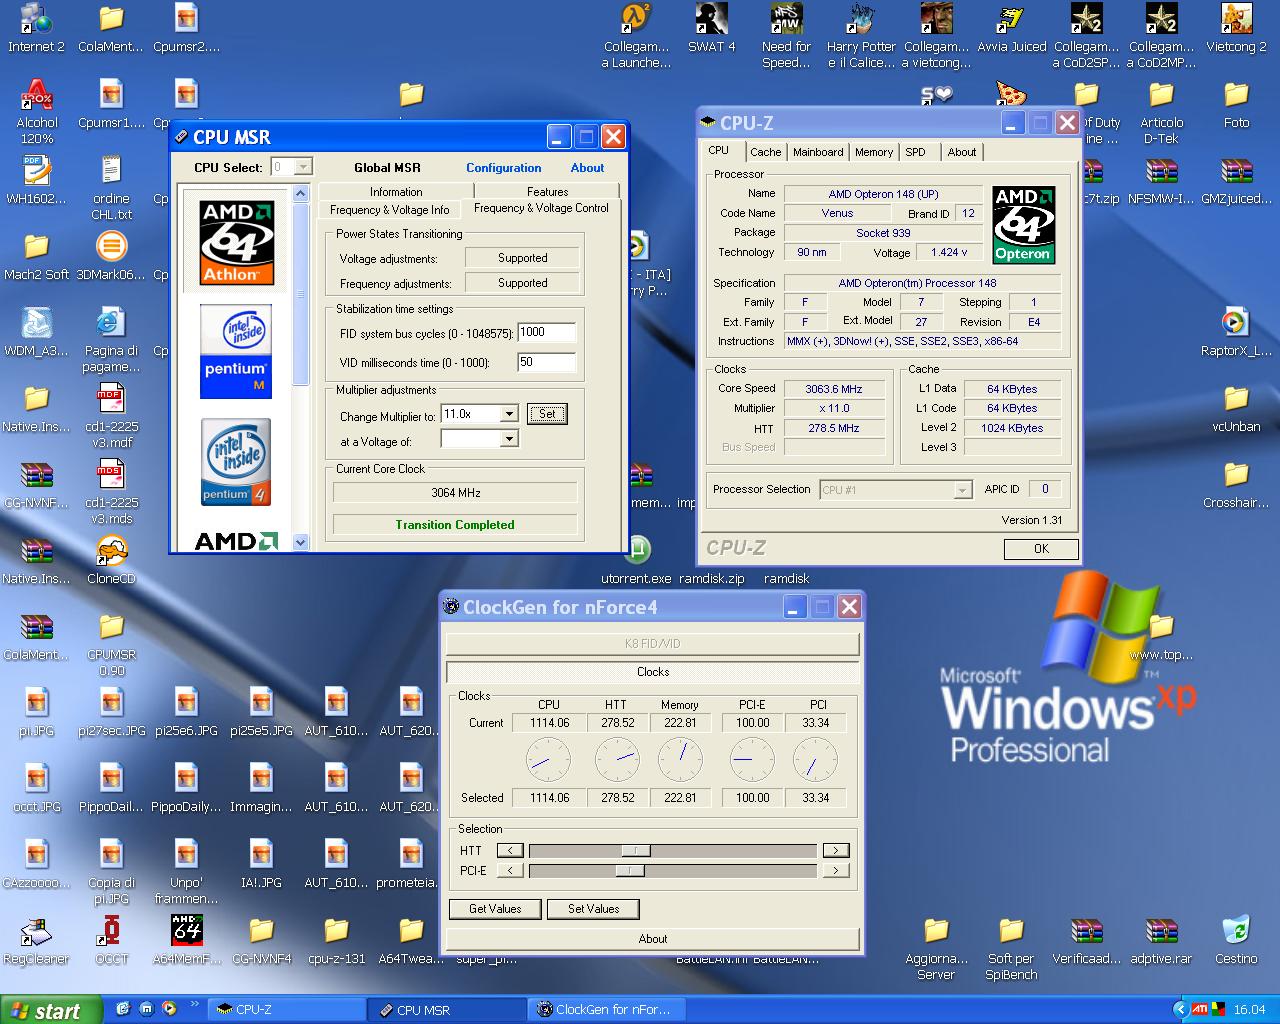This screenshot has width=1280, height=1024.
Task: Switch to ClockGen in the taskbar
Action: pos(607,1010)
